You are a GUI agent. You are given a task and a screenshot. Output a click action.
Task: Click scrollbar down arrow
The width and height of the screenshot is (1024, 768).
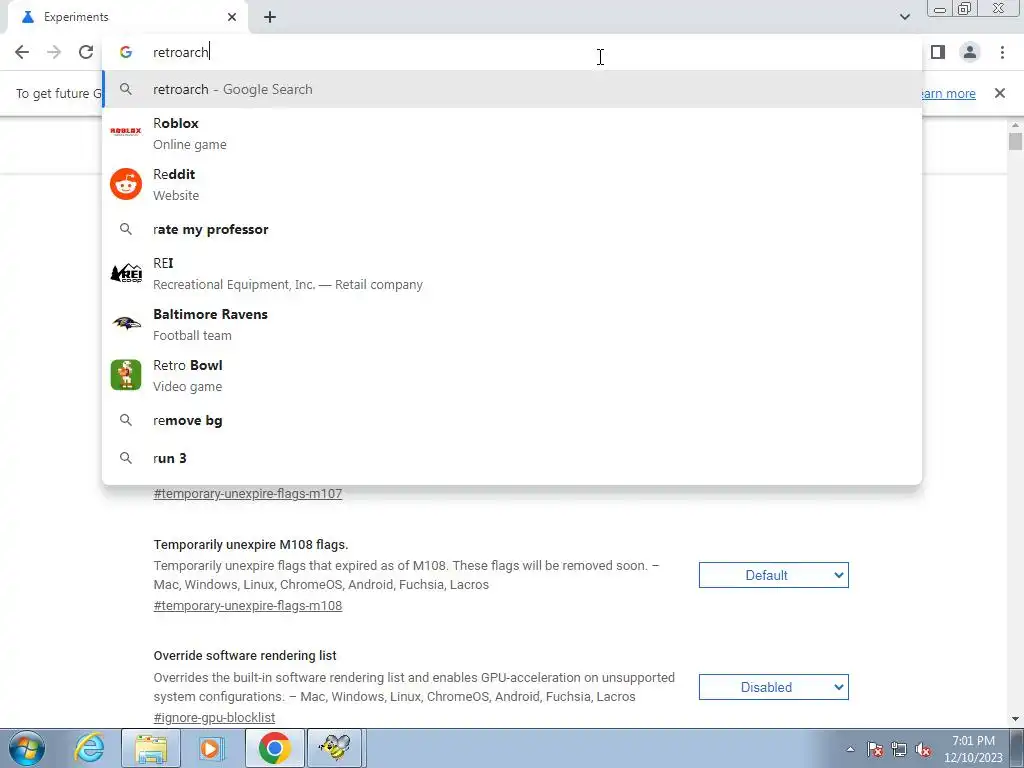coord(1015,718)
